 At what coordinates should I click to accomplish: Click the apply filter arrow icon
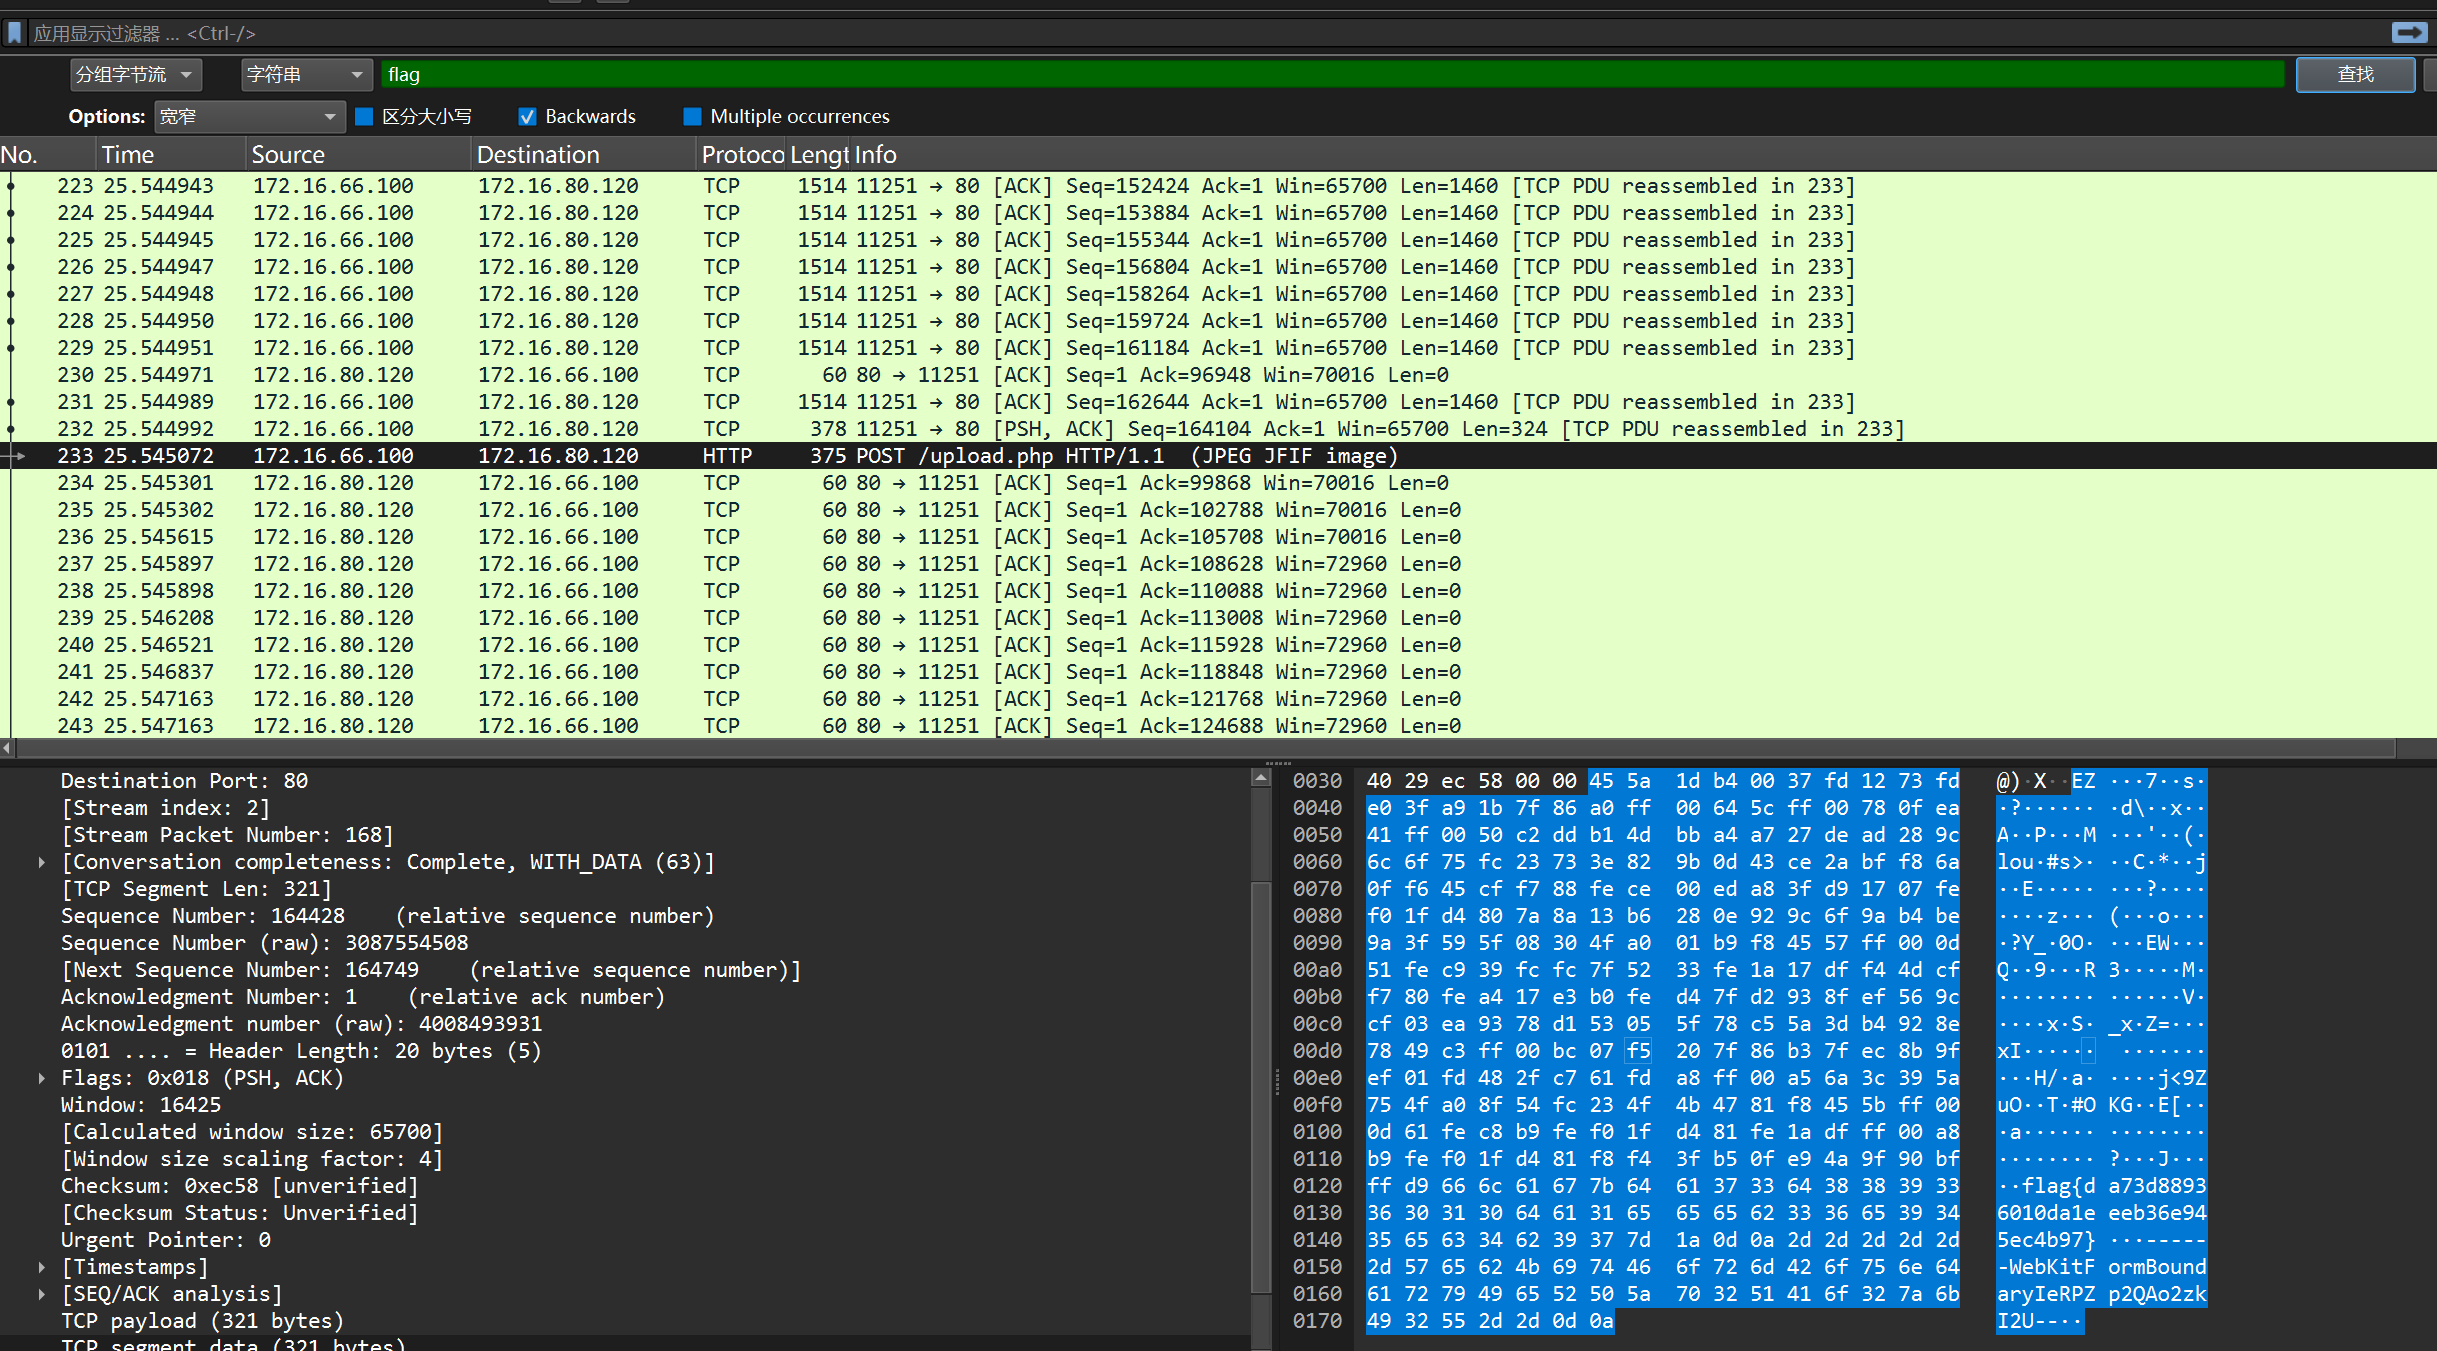tap(2409, 33)
